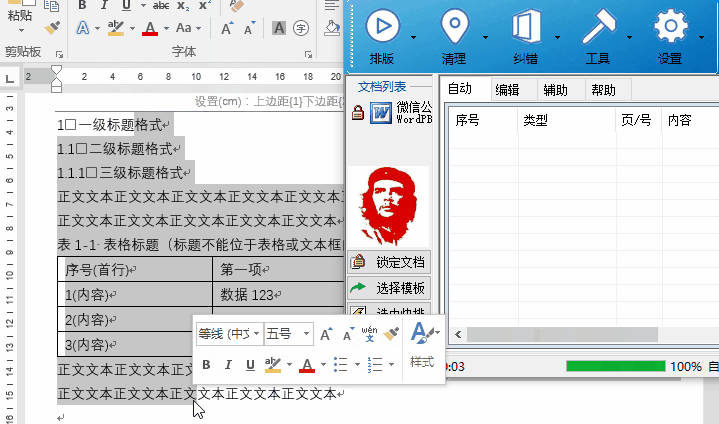This screenshot has height=424, width=719.
Task: Toggle Underline in the floating mini toolbar
Action: pos(249,364)
